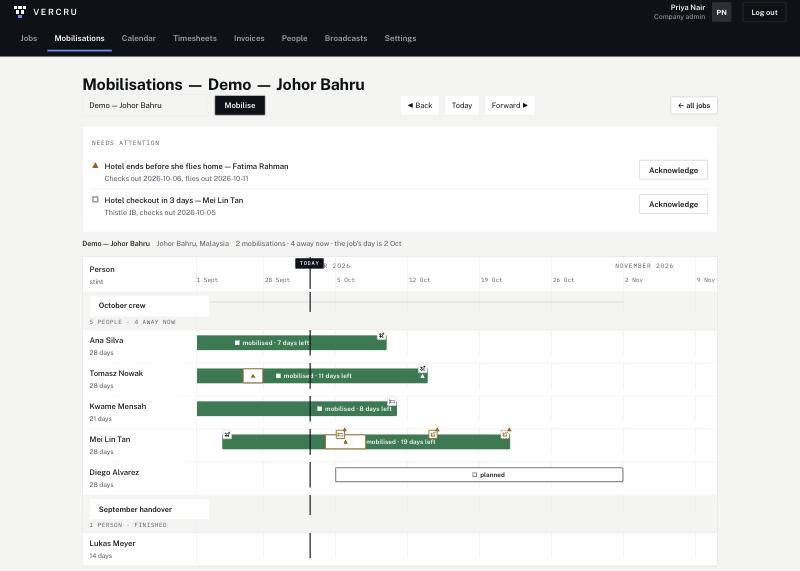The height and width of the screenshot is (571, 800).
Task: Click '12 Oct' date header
Action: coord(419,280)
